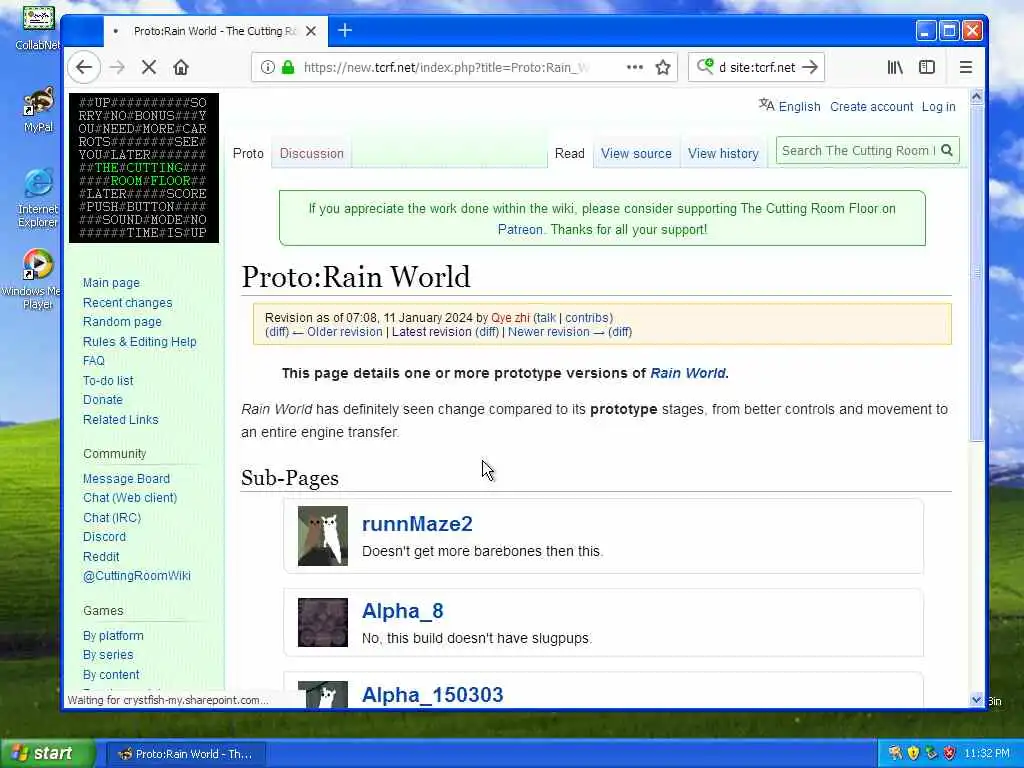The width and height of the screenshot is (1024, 768).
Task: Click the Create account link
Action: pyautogui.click(x=871, y=106)
